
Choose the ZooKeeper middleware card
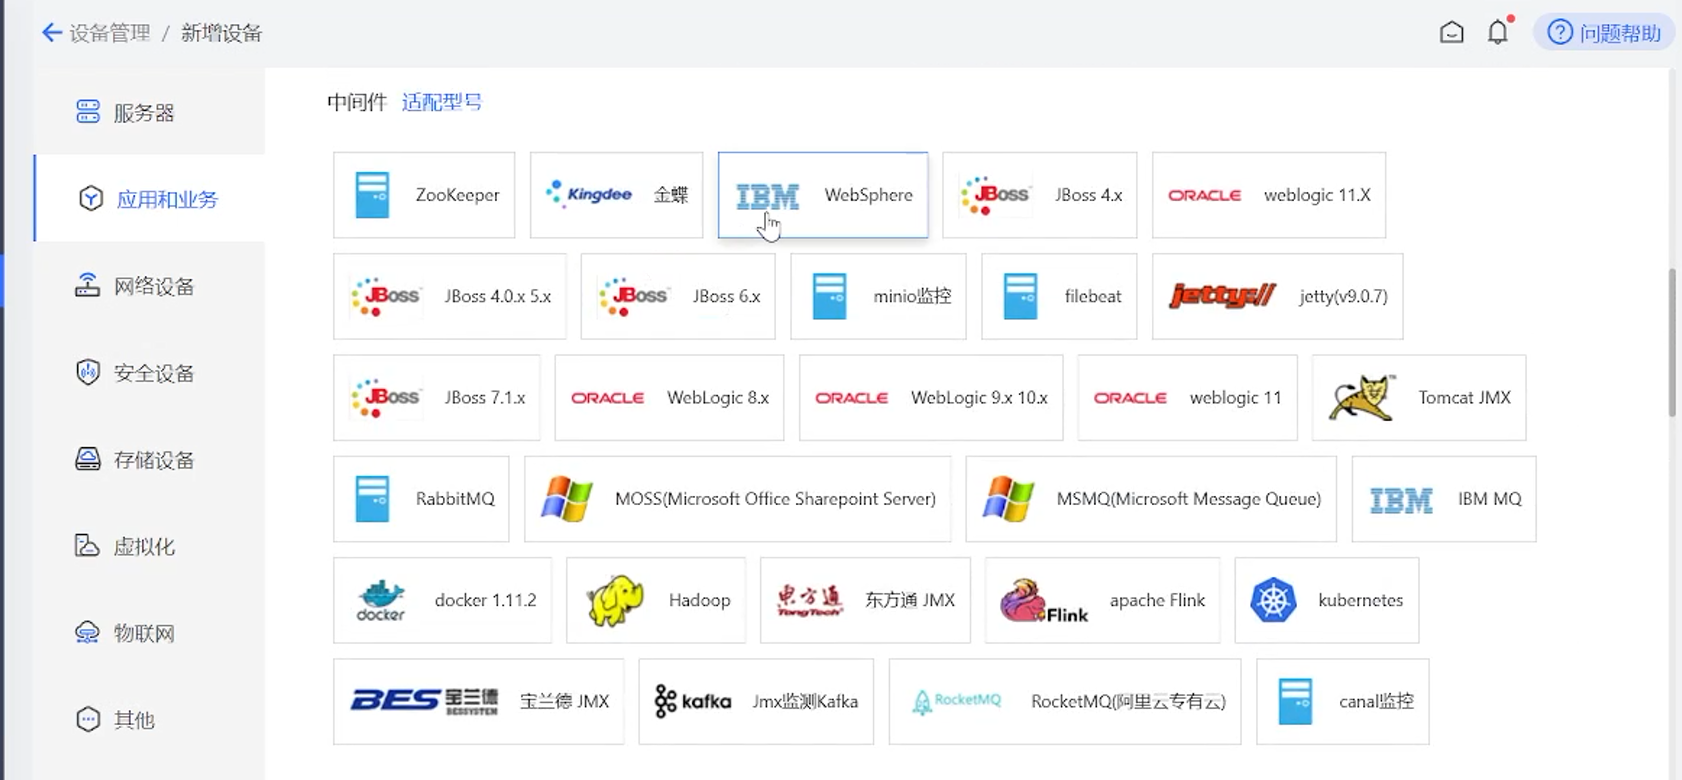(424, 195)
